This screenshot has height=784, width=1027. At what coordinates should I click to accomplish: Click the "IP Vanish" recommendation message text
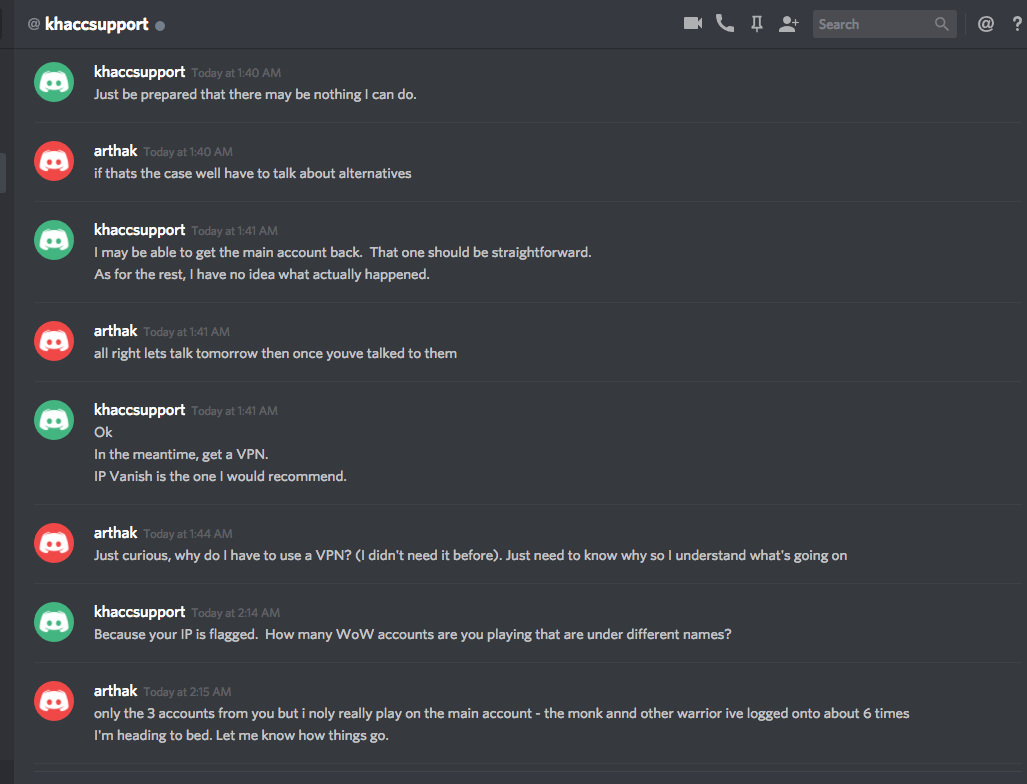point(220,476)
